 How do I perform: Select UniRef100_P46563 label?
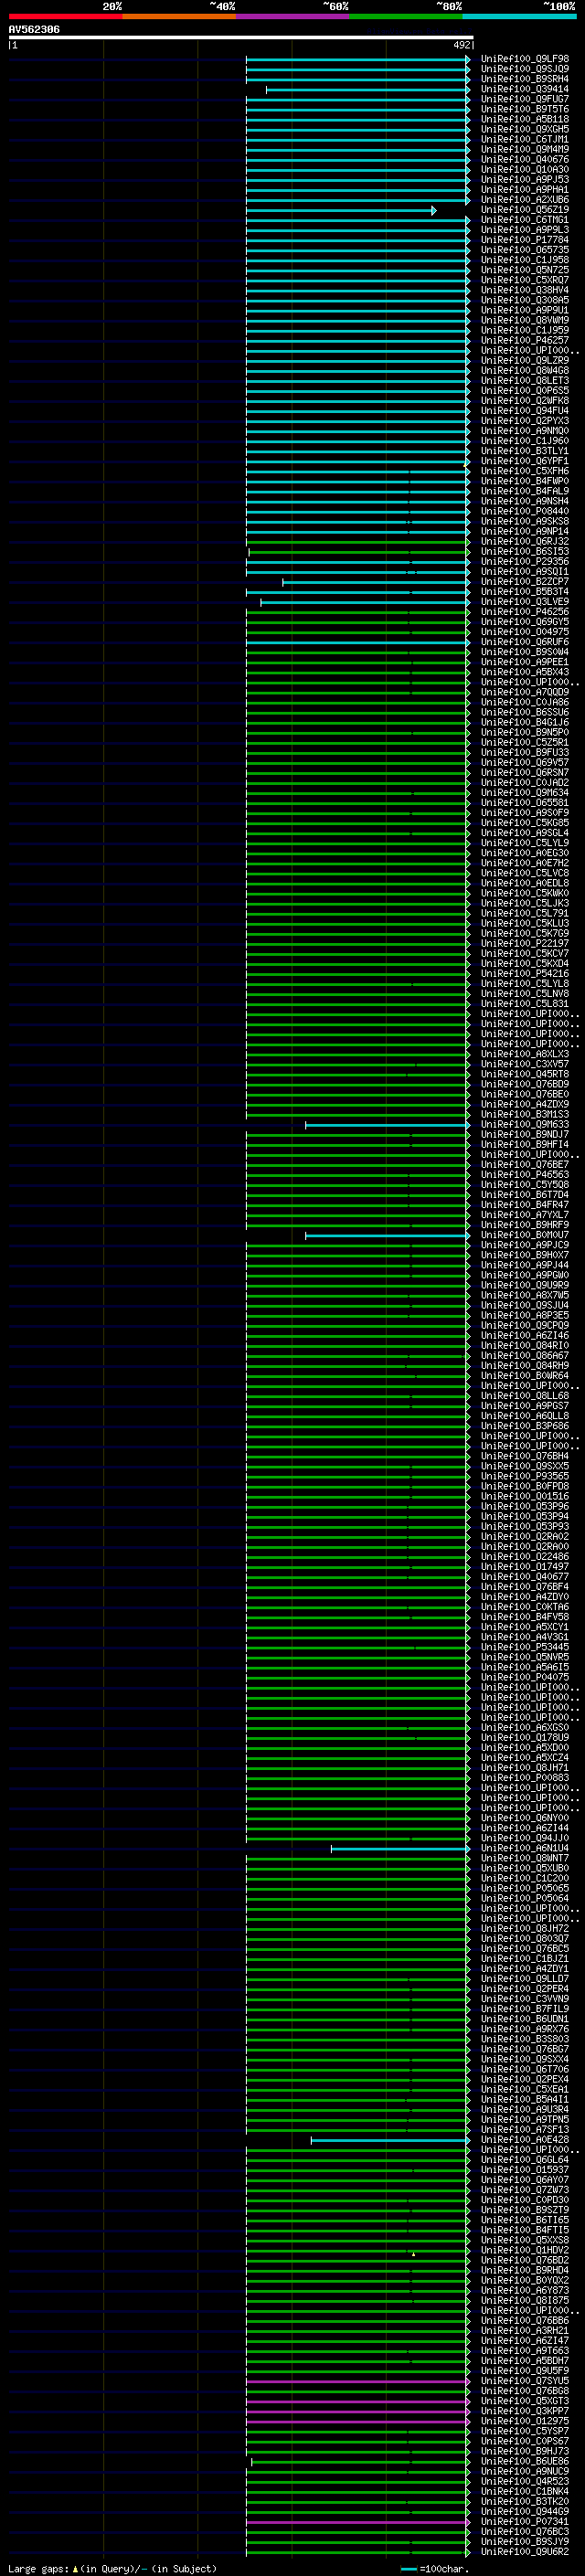(525, 1175)
